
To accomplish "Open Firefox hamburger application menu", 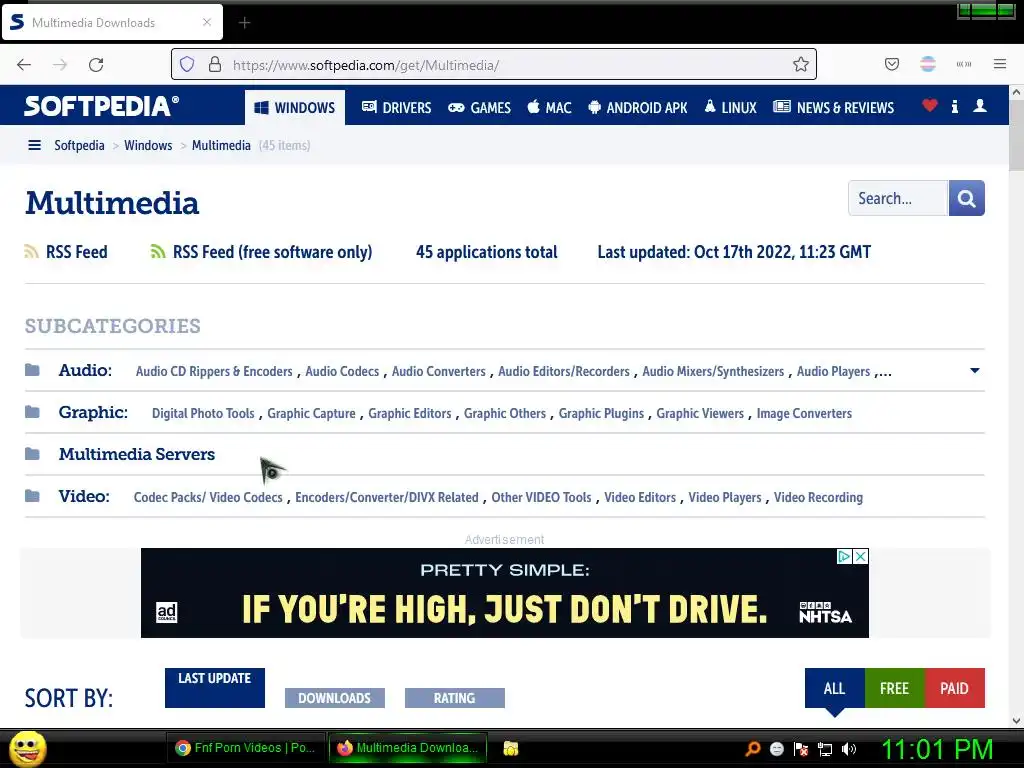I will (x=1000, y=64).
